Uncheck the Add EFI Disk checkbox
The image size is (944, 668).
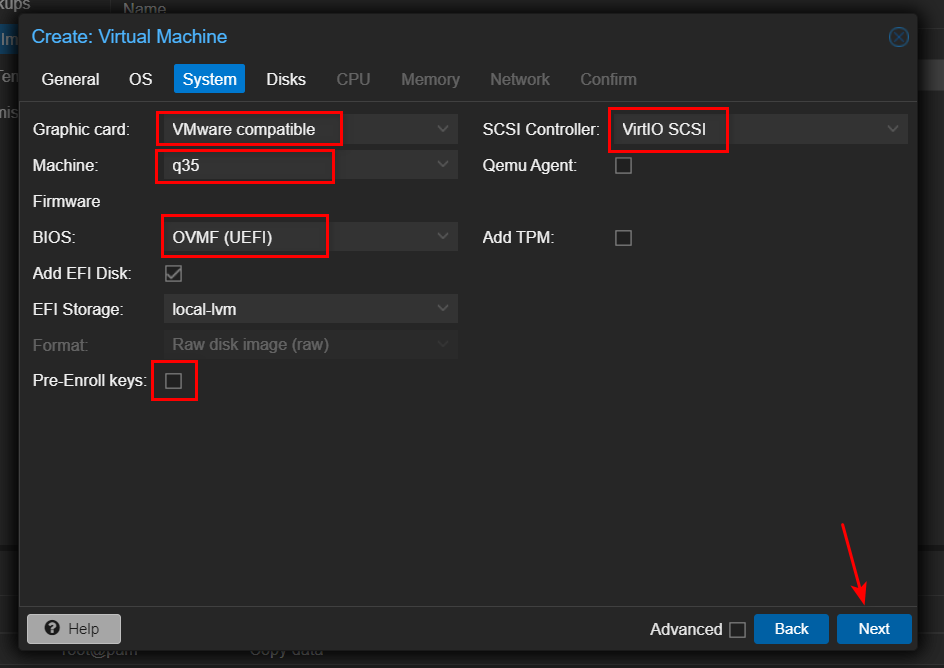[x=174, y=273]
